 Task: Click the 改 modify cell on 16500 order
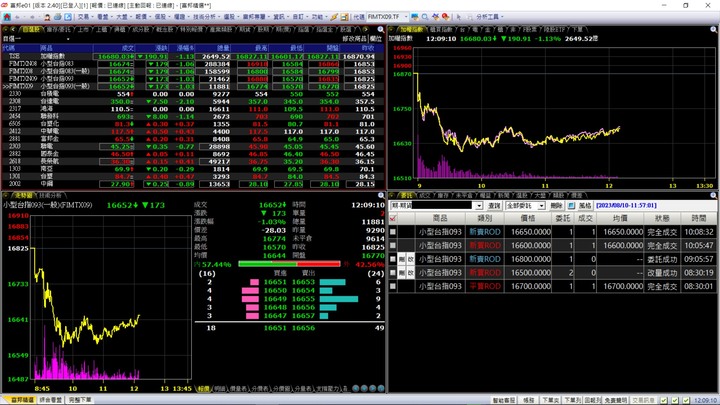[411, 273]
